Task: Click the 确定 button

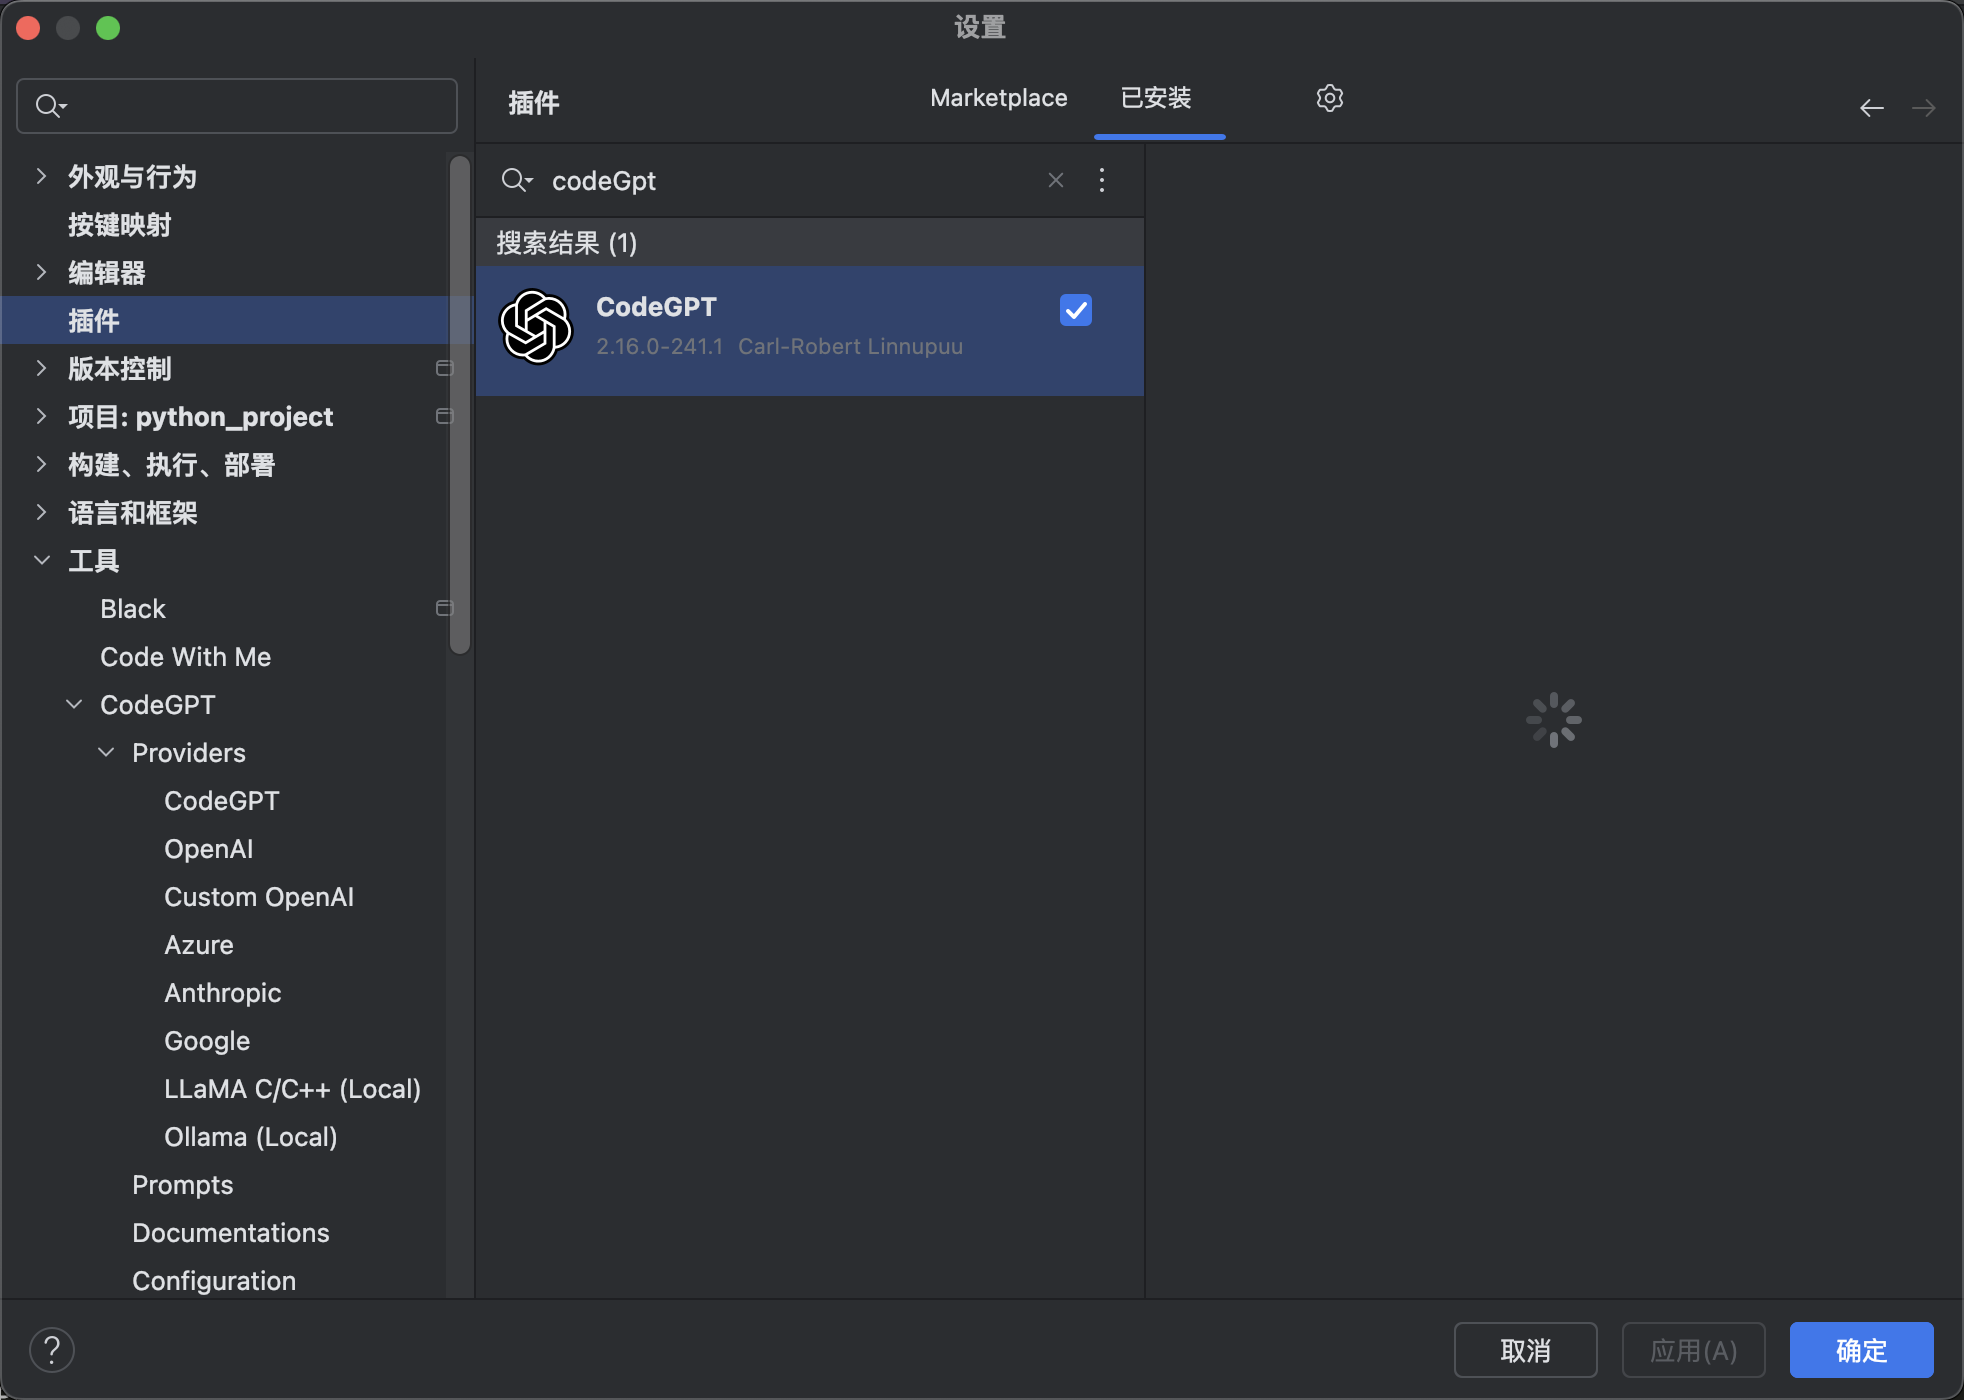Action: click(1860, 1349)
